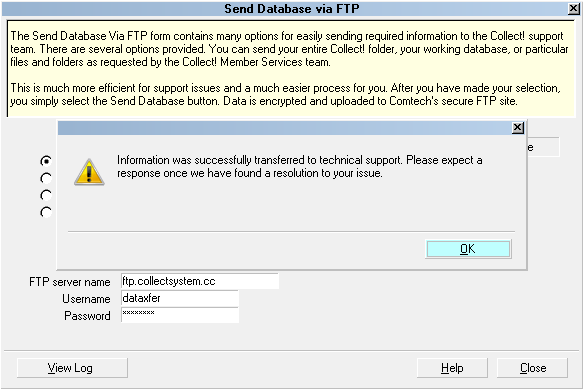Click the FTP server name input field
The height and width of the screenshot is (389, 583).
(x=200, y=281)
